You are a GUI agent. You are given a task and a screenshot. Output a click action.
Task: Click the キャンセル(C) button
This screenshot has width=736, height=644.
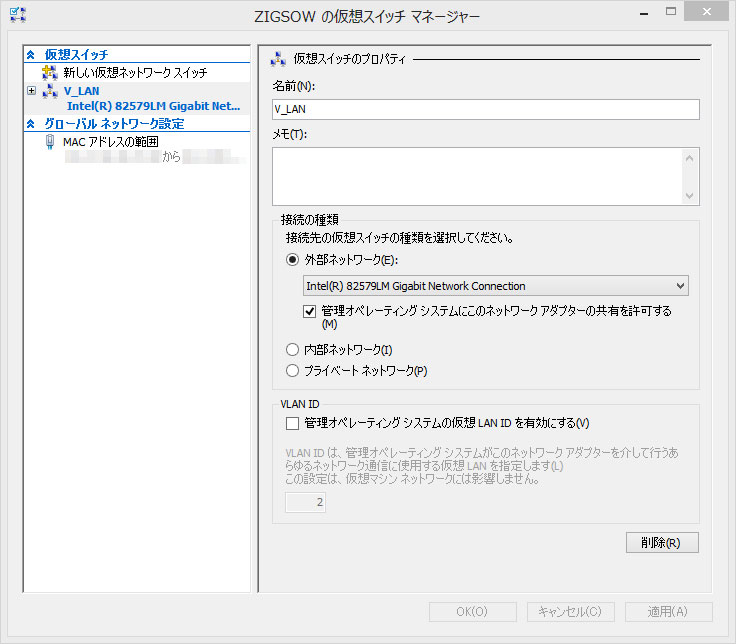[x=570, y=612]
